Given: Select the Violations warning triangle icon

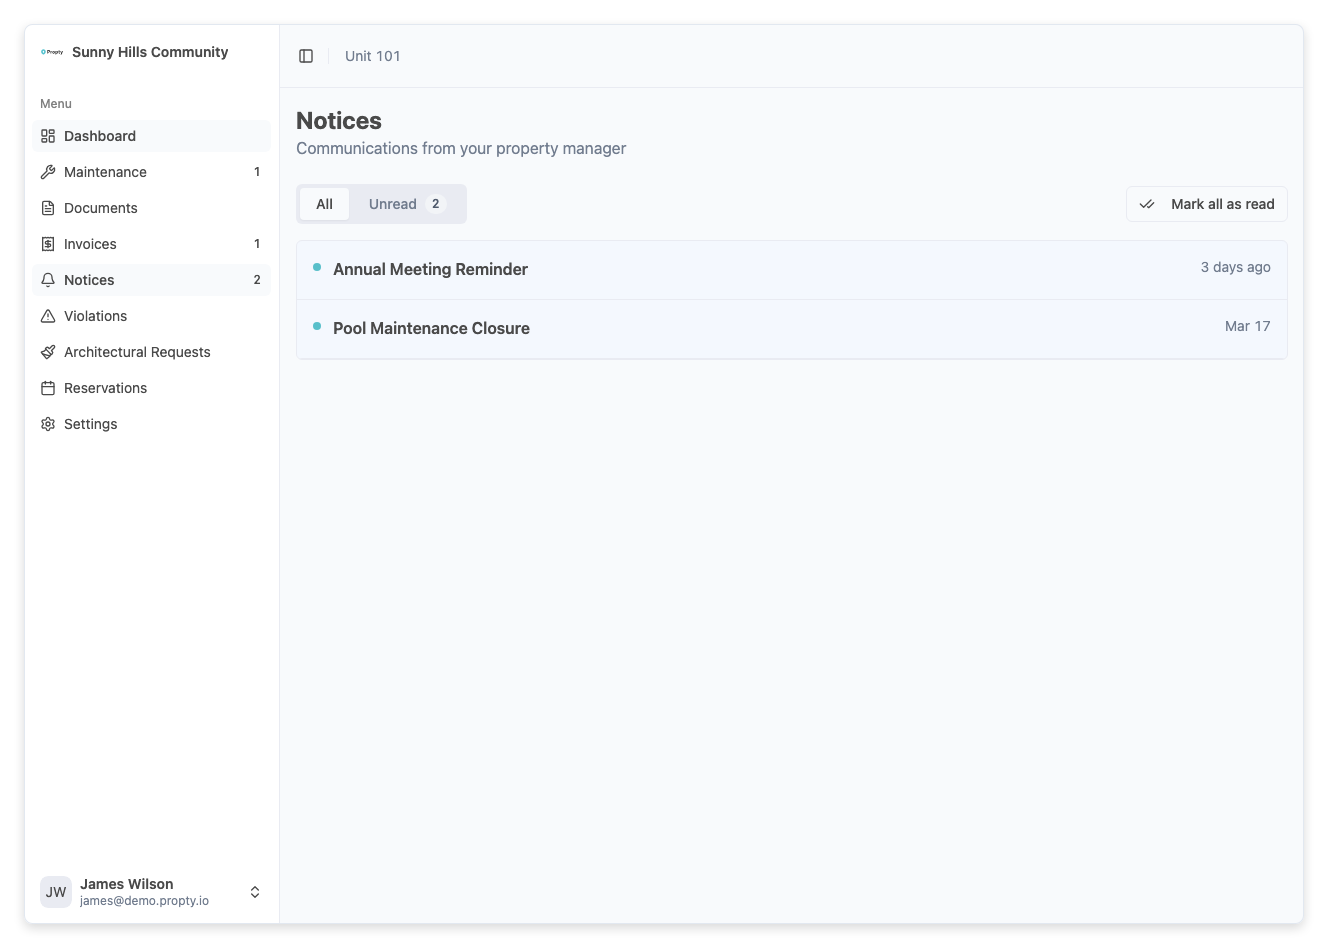Looking at the screenshot, I should 48,315.
